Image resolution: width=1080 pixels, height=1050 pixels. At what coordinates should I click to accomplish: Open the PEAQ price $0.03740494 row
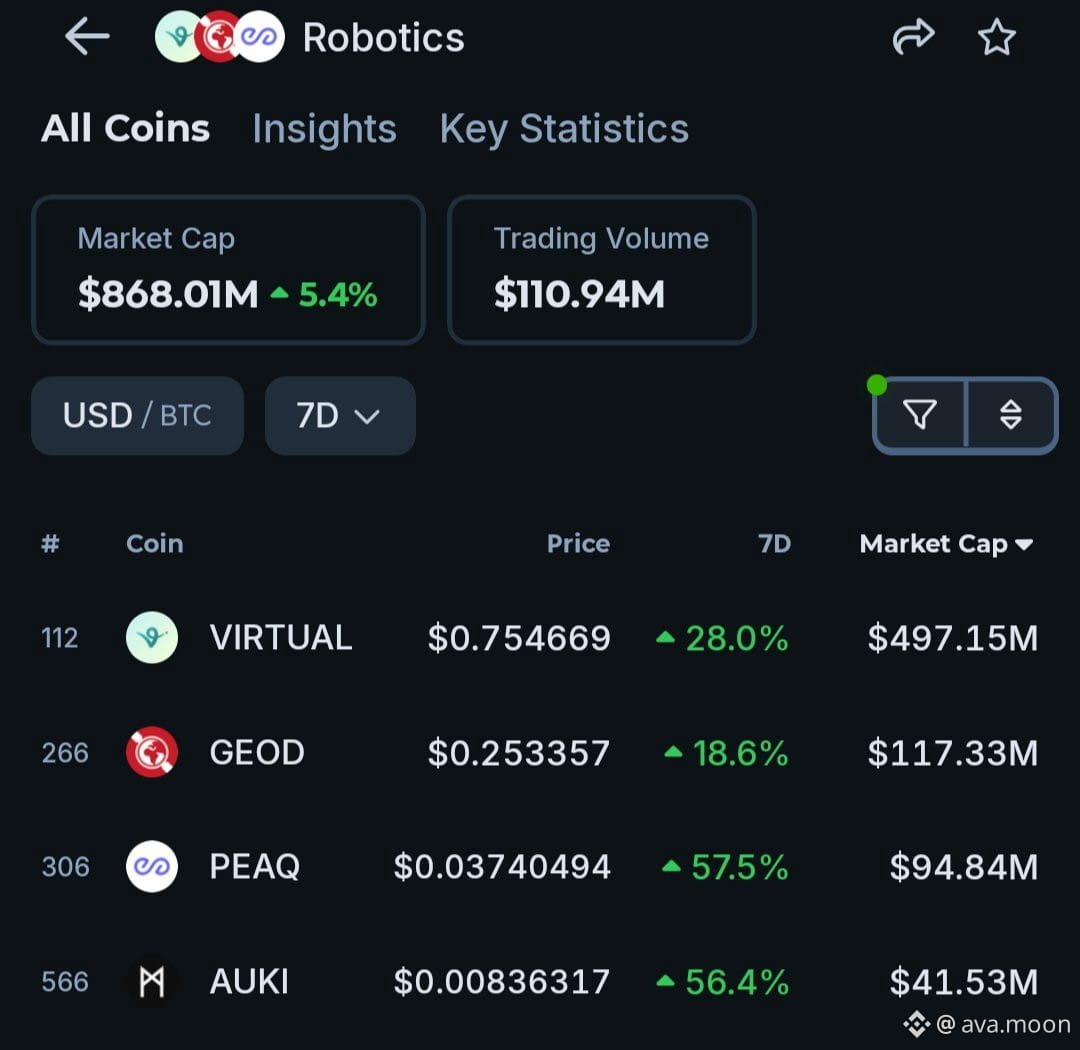click(x=540, y=867)
